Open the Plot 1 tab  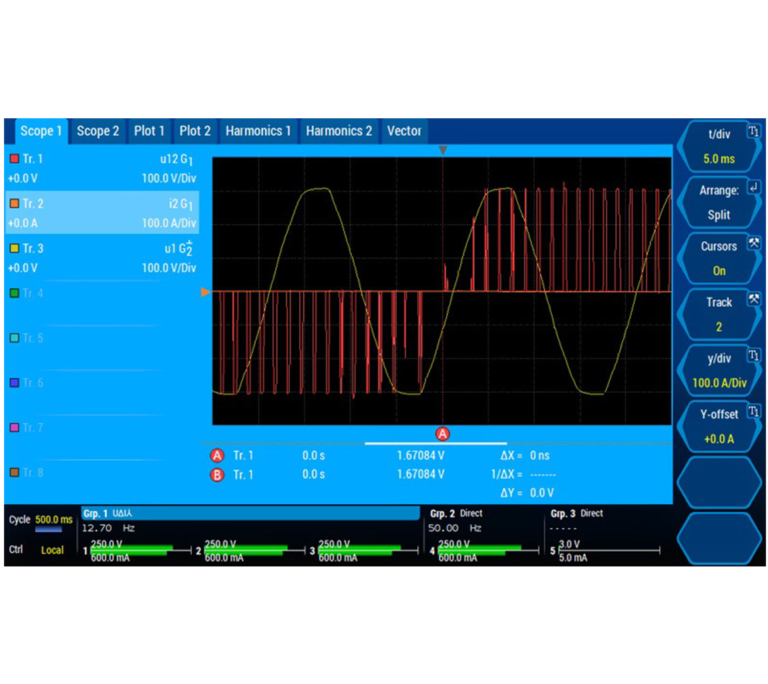[x=149, y=131]
